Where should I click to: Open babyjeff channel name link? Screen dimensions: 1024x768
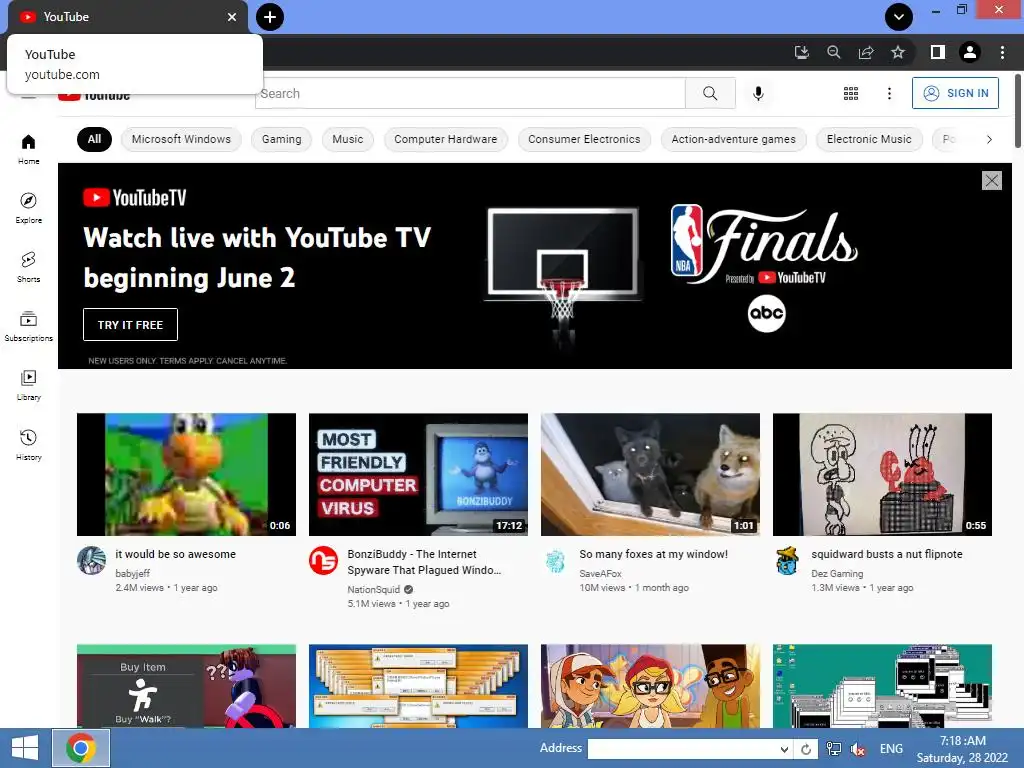(x=133, y=573)
